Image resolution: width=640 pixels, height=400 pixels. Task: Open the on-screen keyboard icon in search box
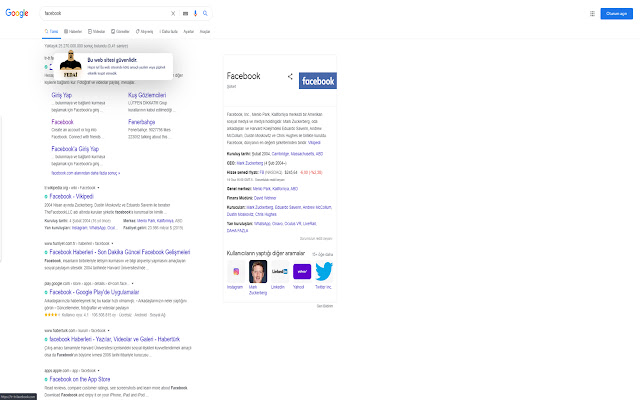point(185,13)
